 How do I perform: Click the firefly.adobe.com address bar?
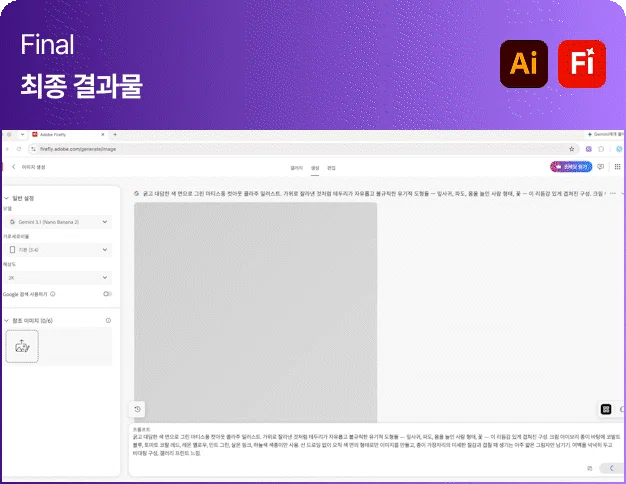(x=302, y=149)
